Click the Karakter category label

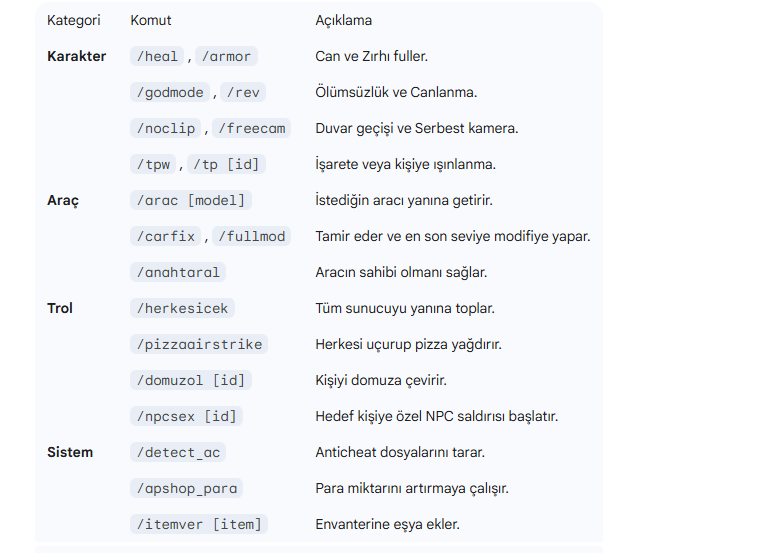pyautogui.click(x=76, y=56)
